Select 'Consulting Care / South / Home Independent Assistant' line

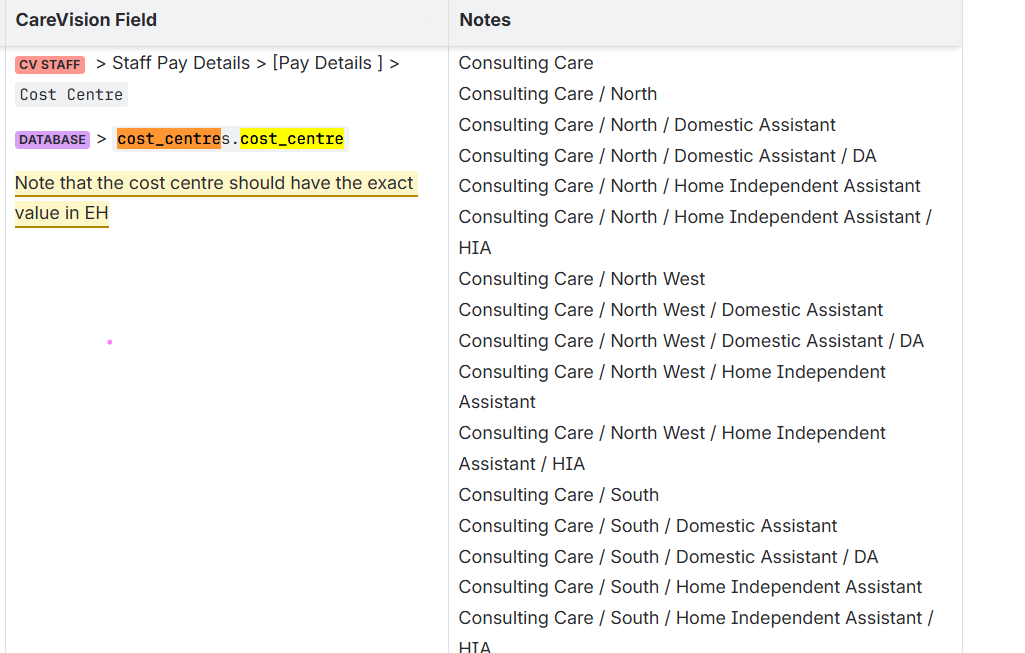click(x=690, y=587)
